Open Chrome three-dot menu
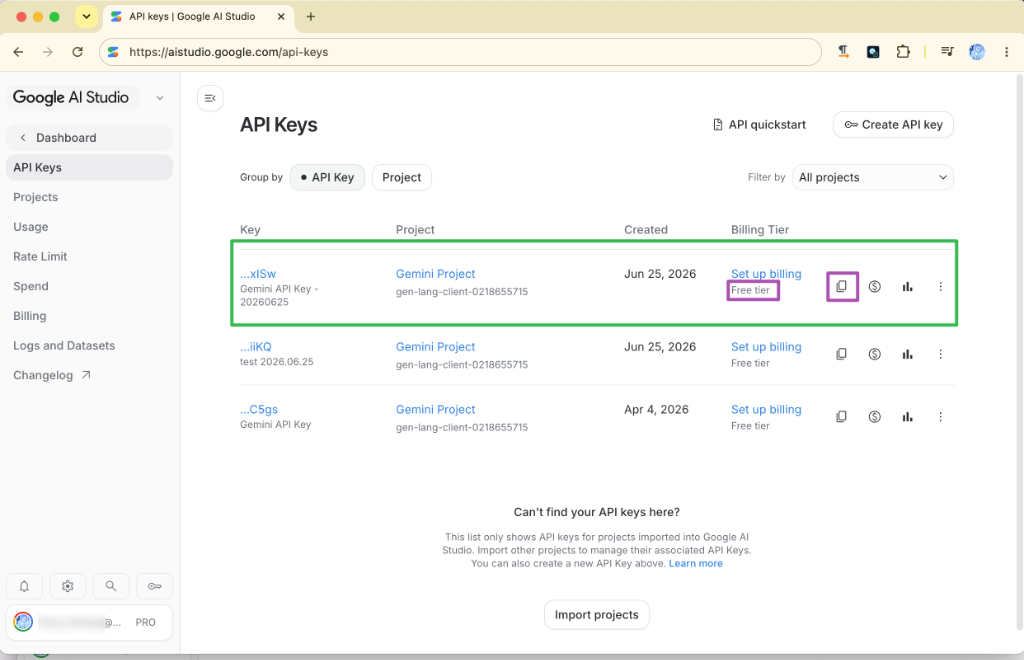 (x=1006, y=52)
